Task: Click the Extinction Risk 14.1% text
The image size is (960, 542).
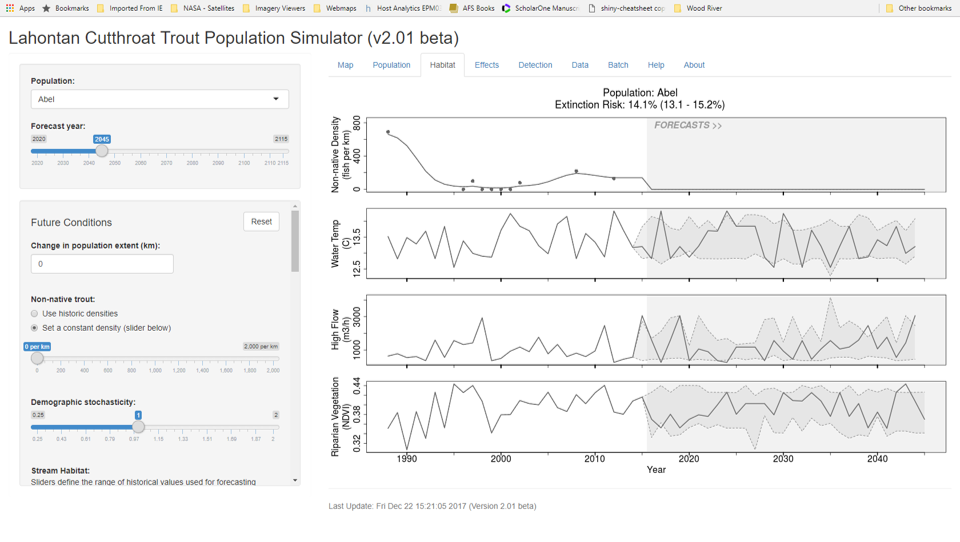Action: click(640, 105)
